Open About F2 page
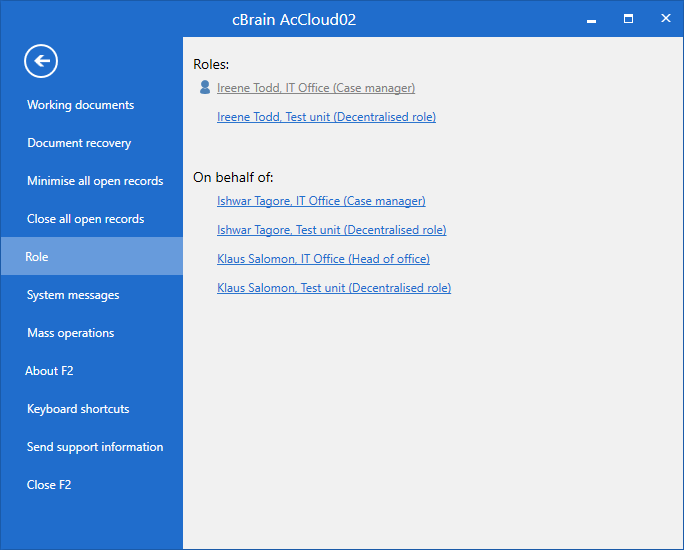This screenshot has height=550, width=684. point(49,371)
